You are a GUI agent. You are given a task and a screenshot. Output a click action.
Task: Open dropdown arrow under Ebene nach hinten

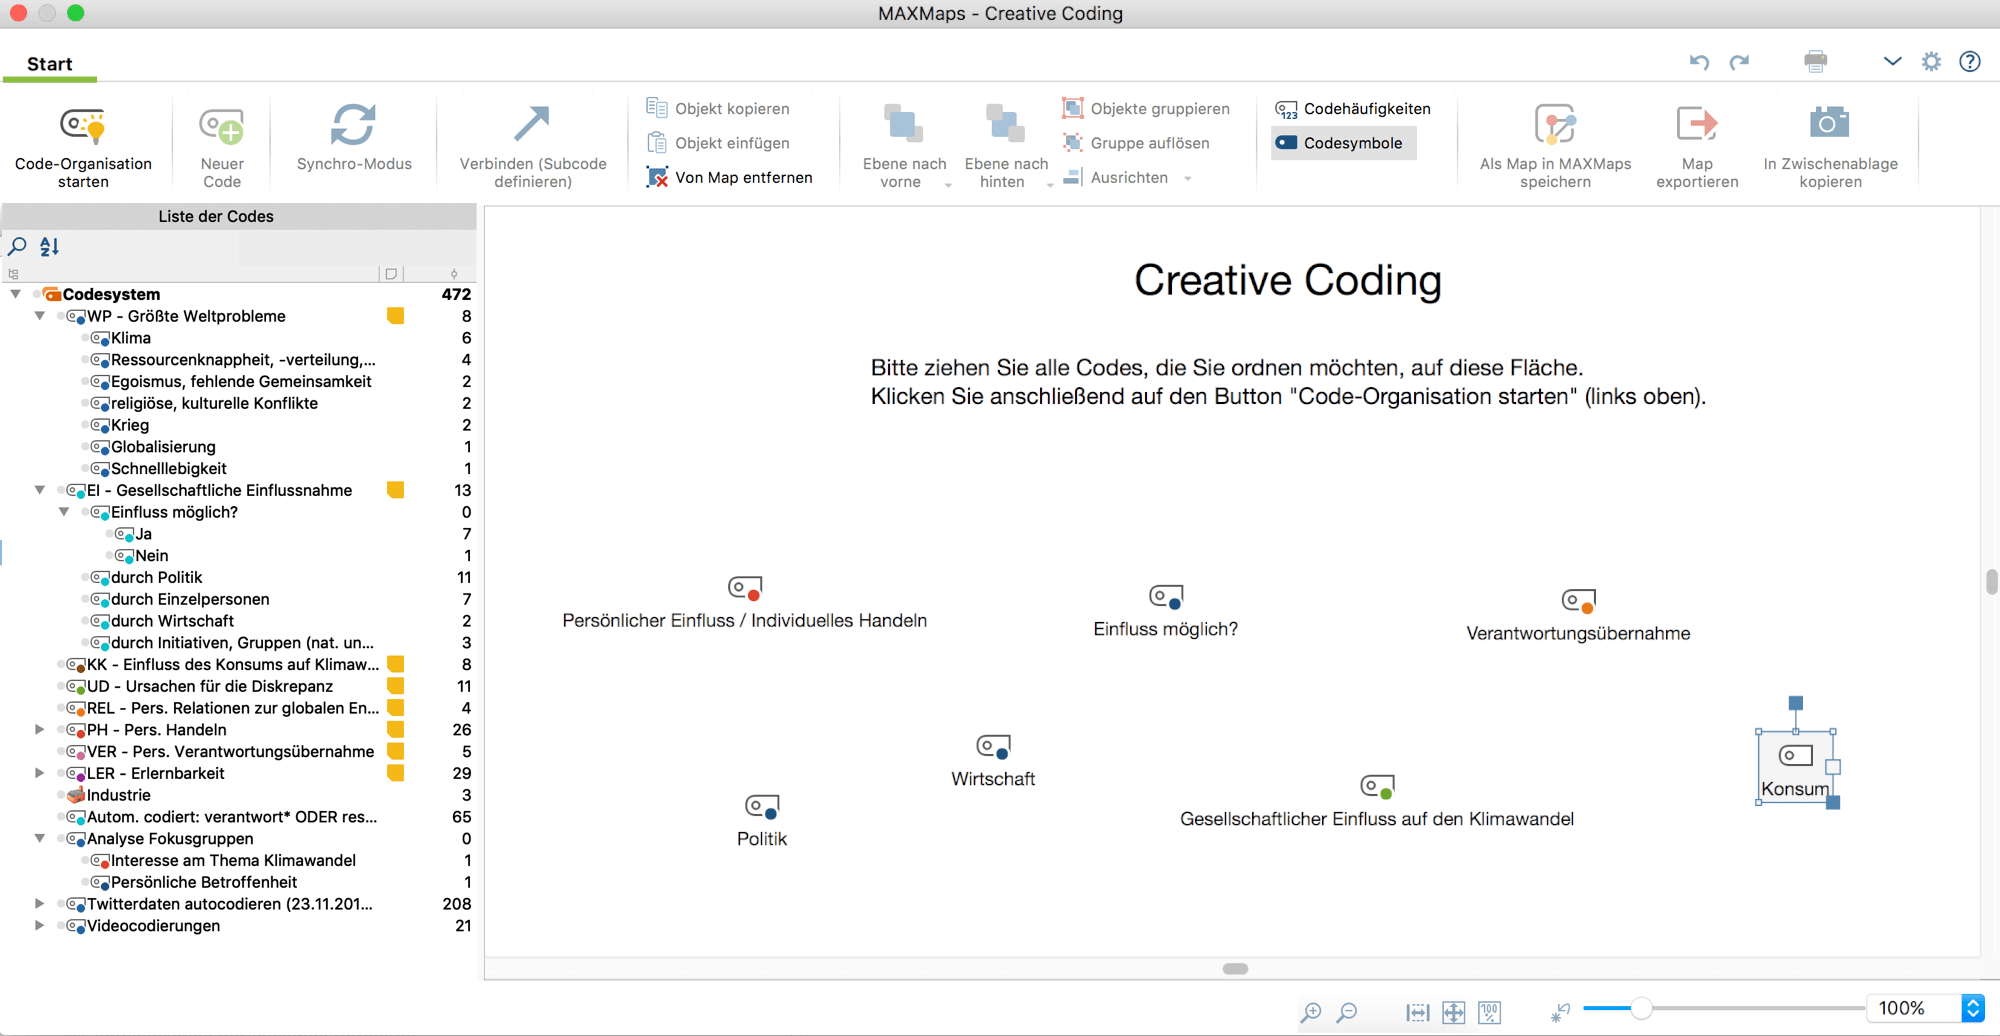[x=1049, y=185]
